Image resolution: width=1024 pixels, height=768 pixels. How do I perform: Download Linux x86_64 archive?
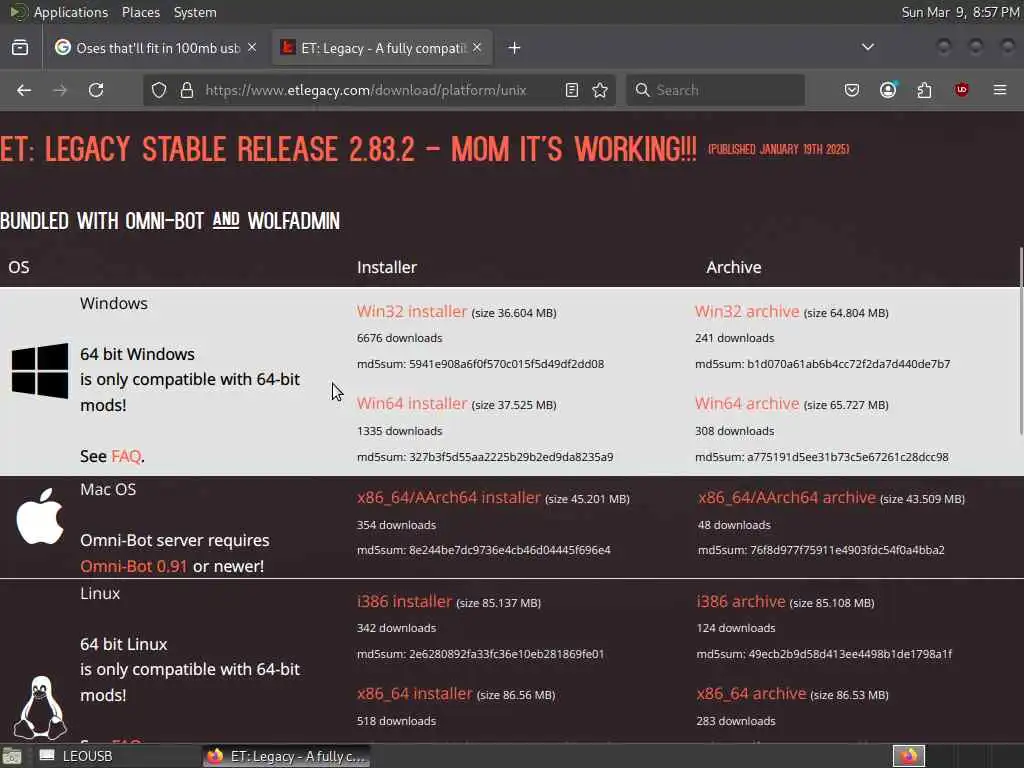tap(751, 694)
